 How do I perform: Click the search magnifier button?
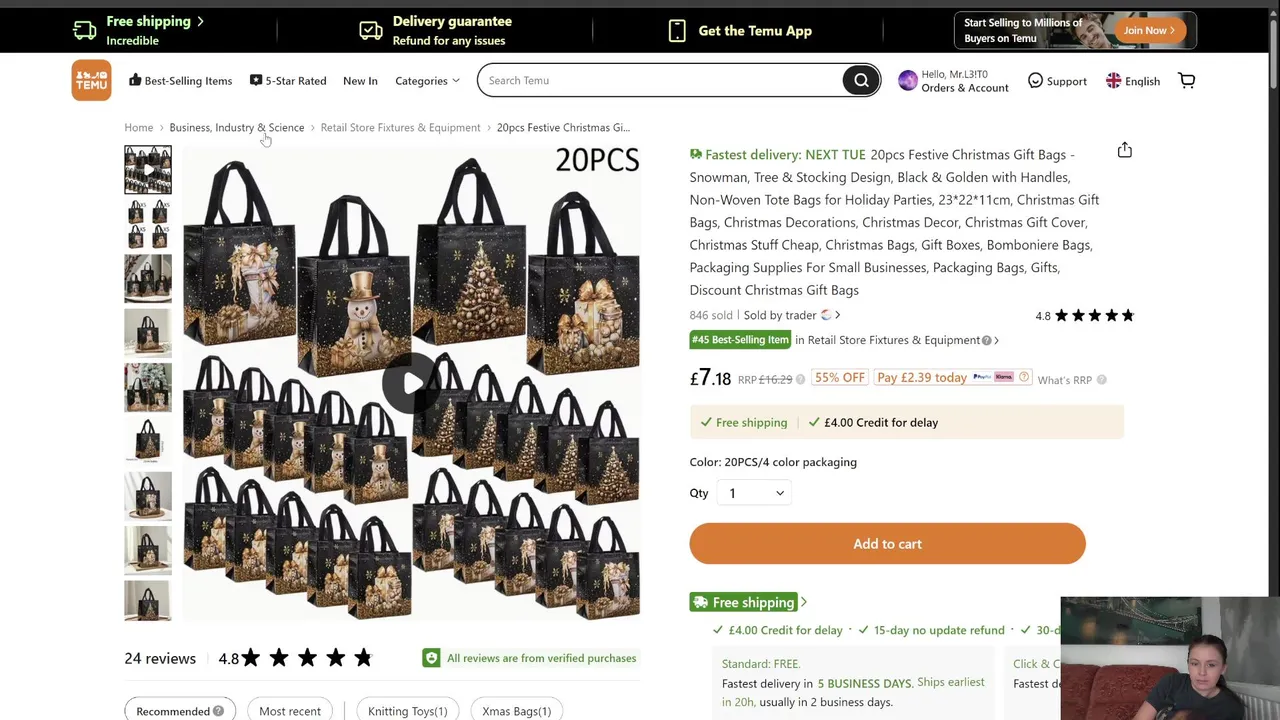click(861, 80)
